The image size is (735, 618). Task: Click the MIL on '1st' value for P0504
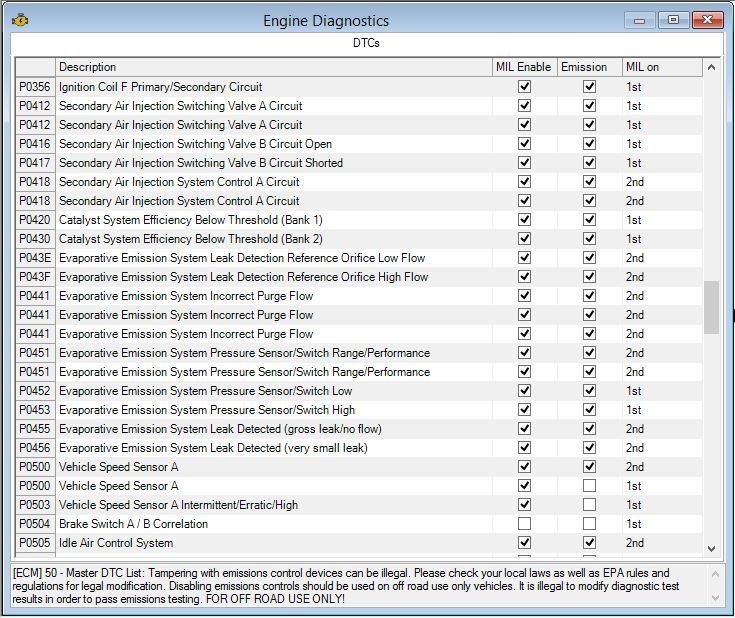click(634, 524)
